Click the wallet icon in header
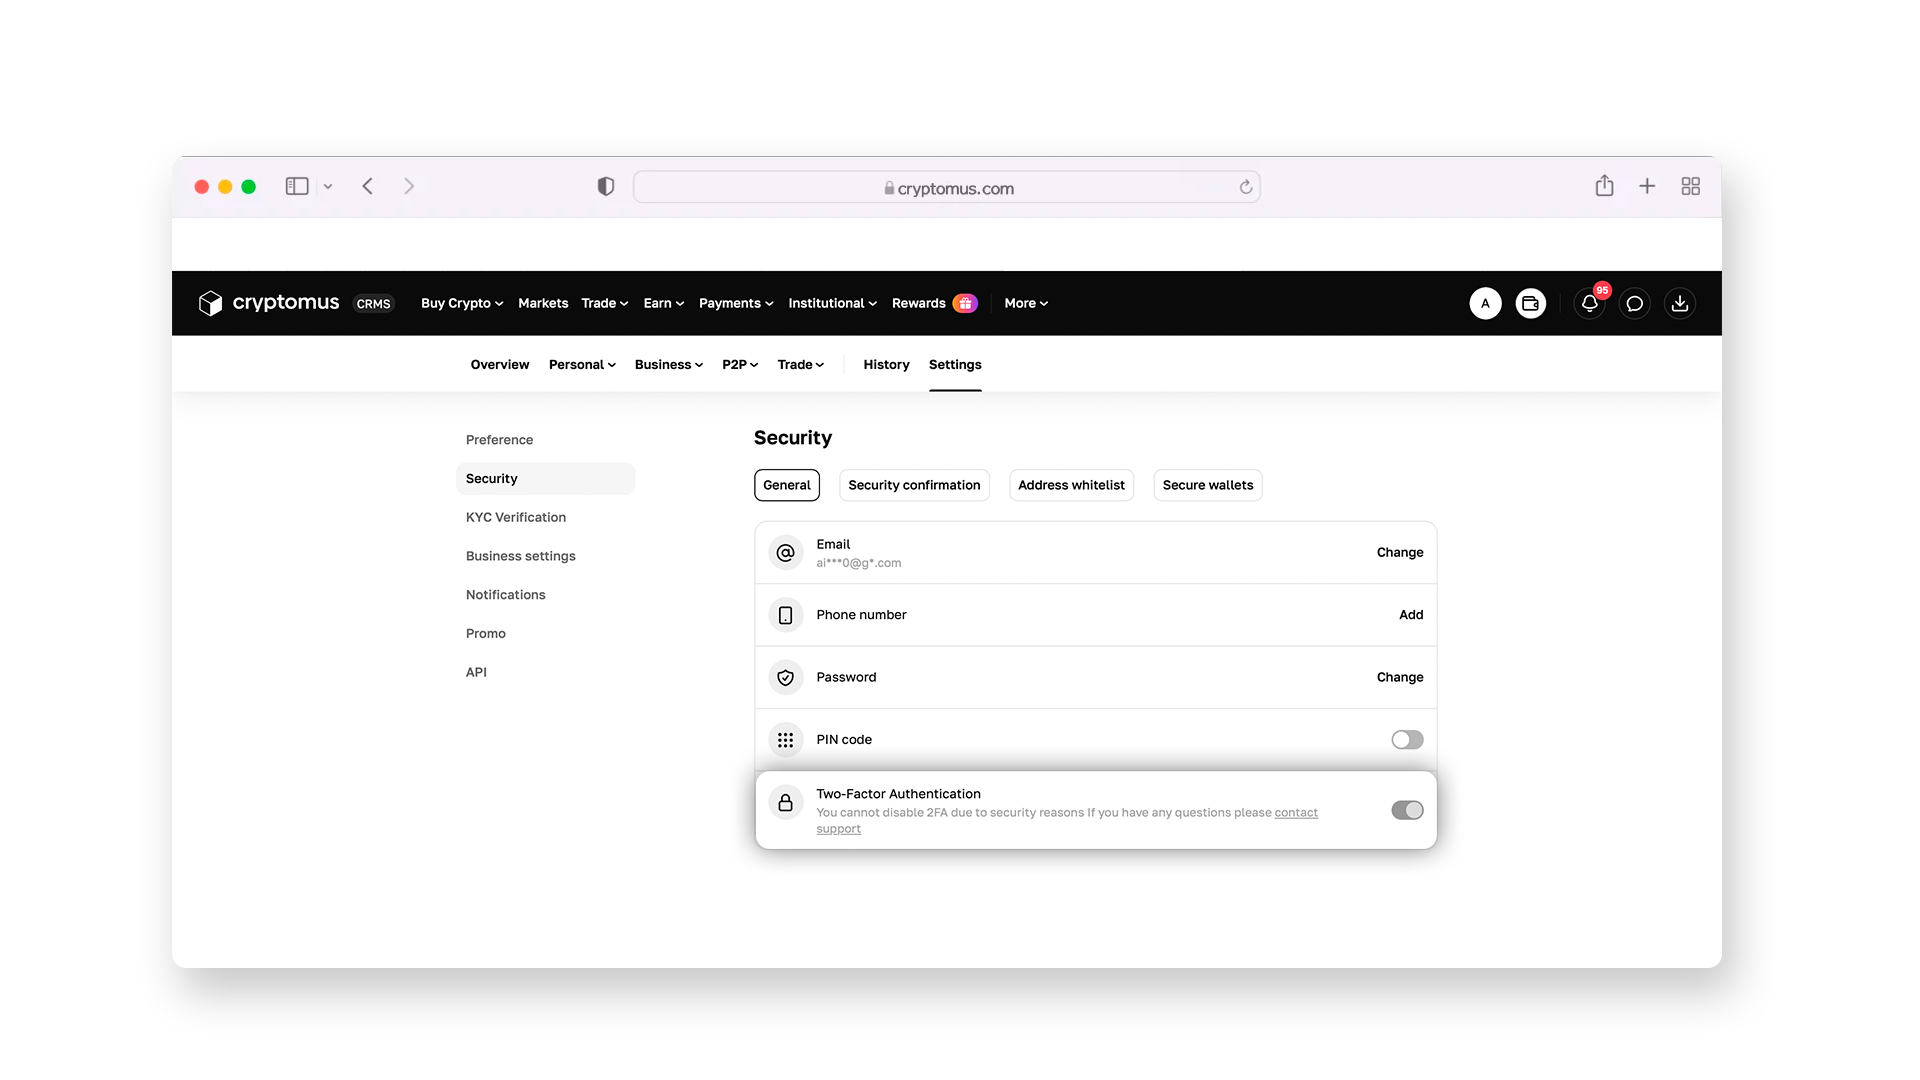1920x1080 pixels. click(x=1530, y=303)
